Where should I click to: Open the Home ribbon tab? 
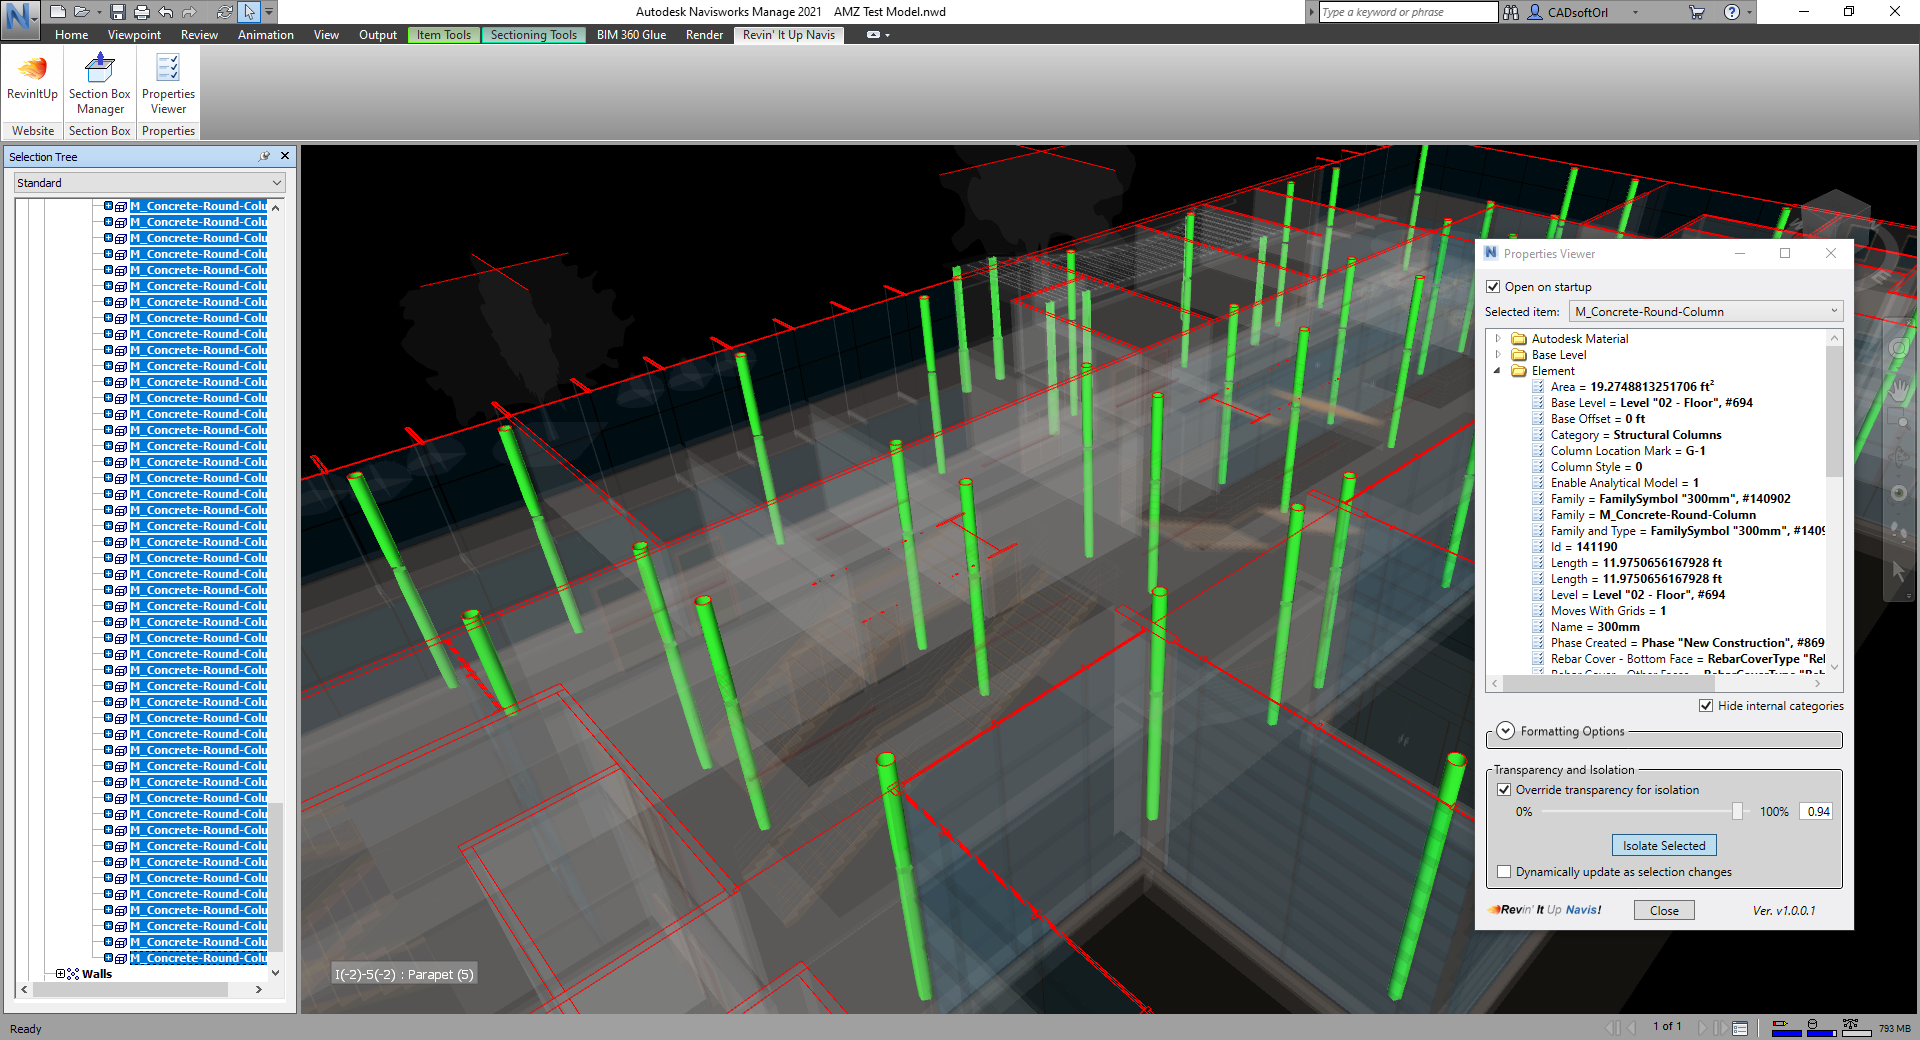click(x=72, y=35)
